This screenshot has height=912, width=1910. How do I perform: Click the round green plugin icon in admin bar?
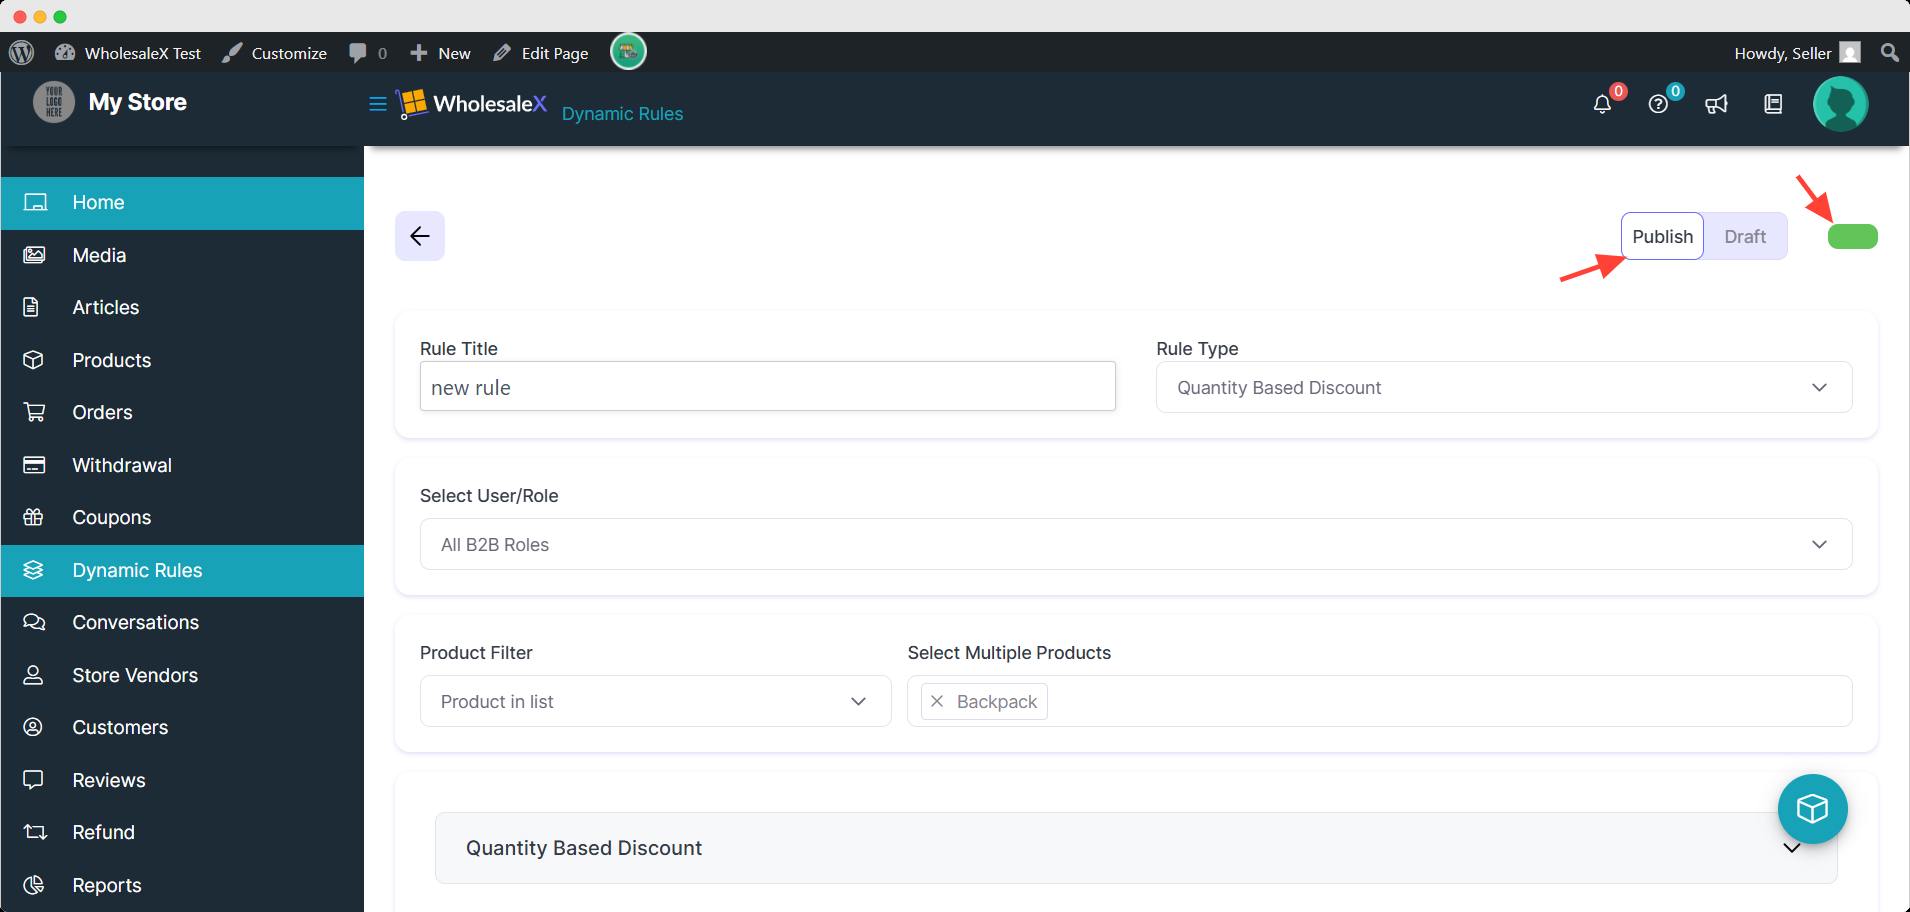coord(628,51)
